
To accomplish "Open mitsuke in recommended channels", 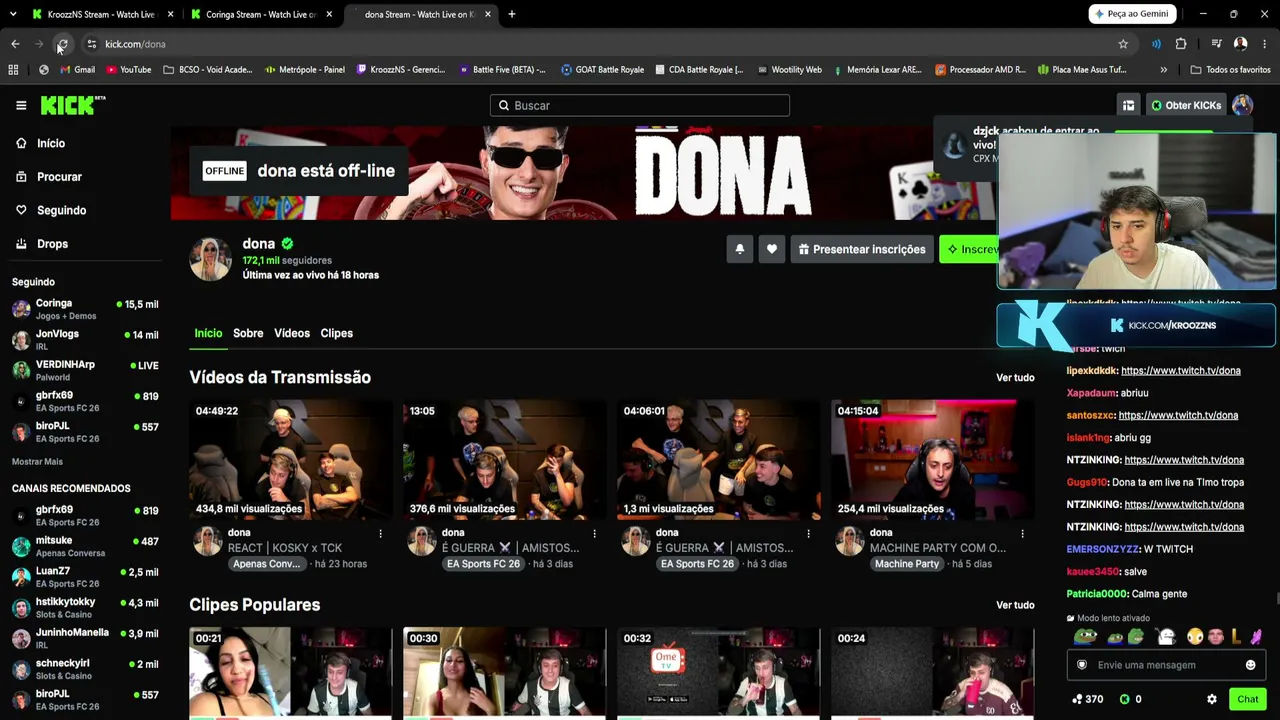I will click(x=85, y=547).
